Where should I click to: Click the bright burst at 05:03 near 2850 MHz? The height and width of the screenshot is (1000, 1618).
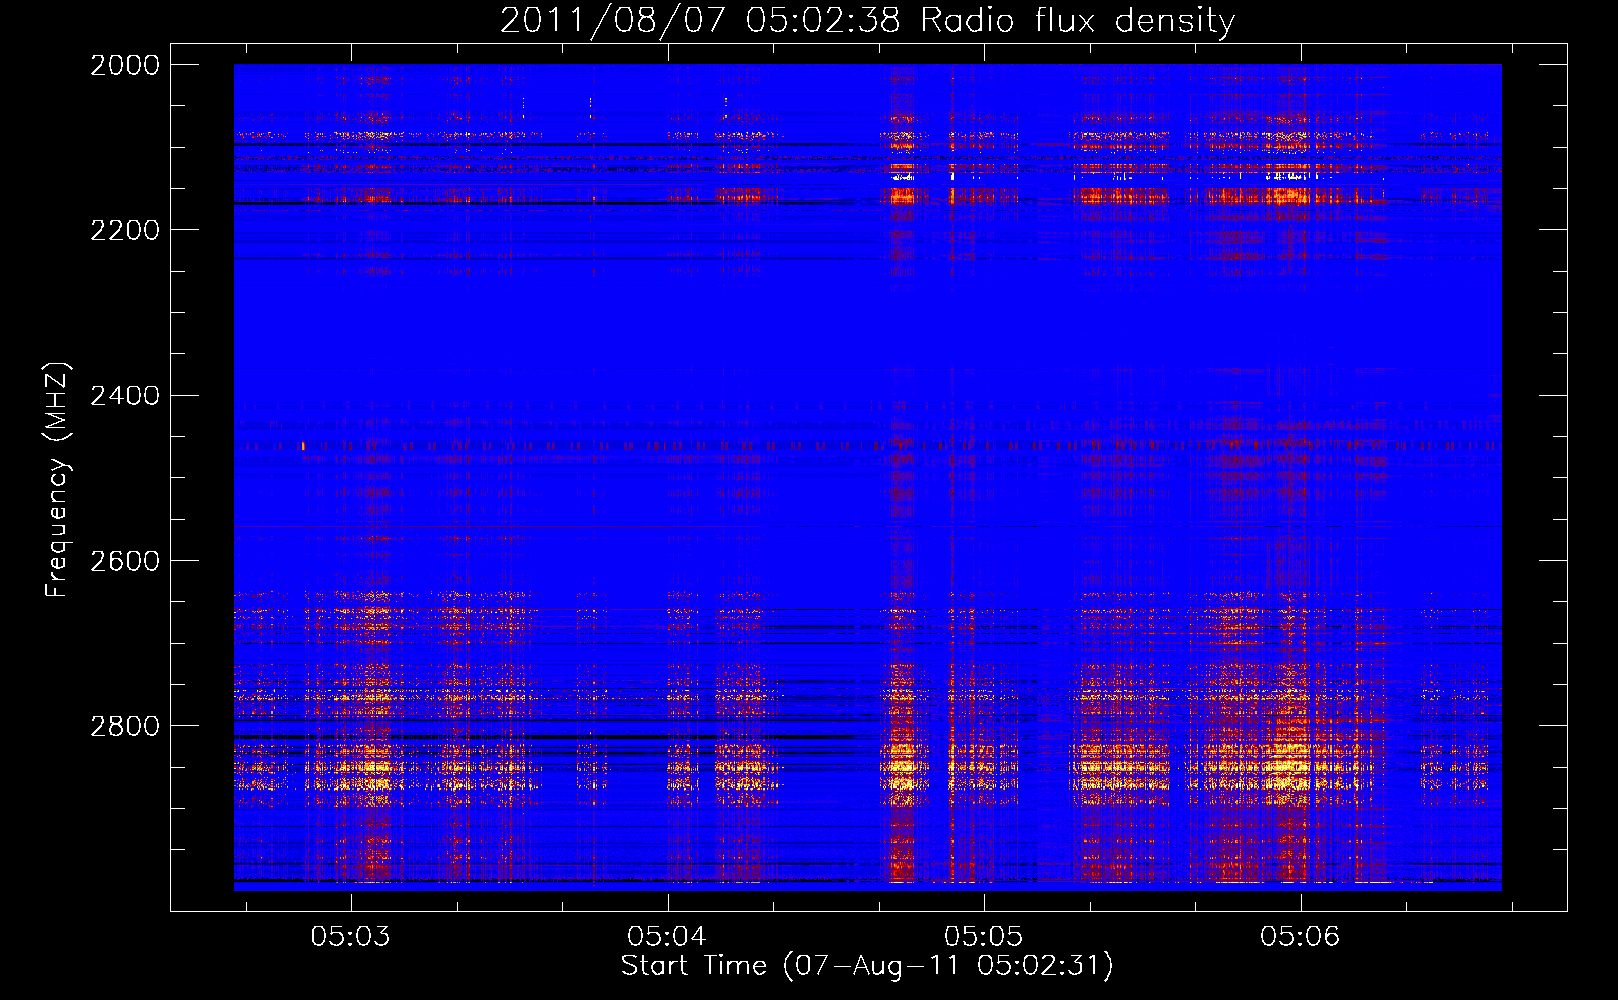[x=375, y=768]
